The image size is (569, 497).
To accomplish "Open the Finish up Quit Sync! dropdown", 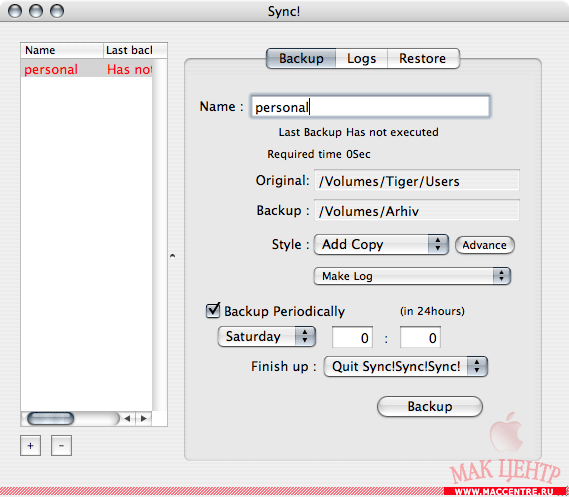I will coord(405,366).
